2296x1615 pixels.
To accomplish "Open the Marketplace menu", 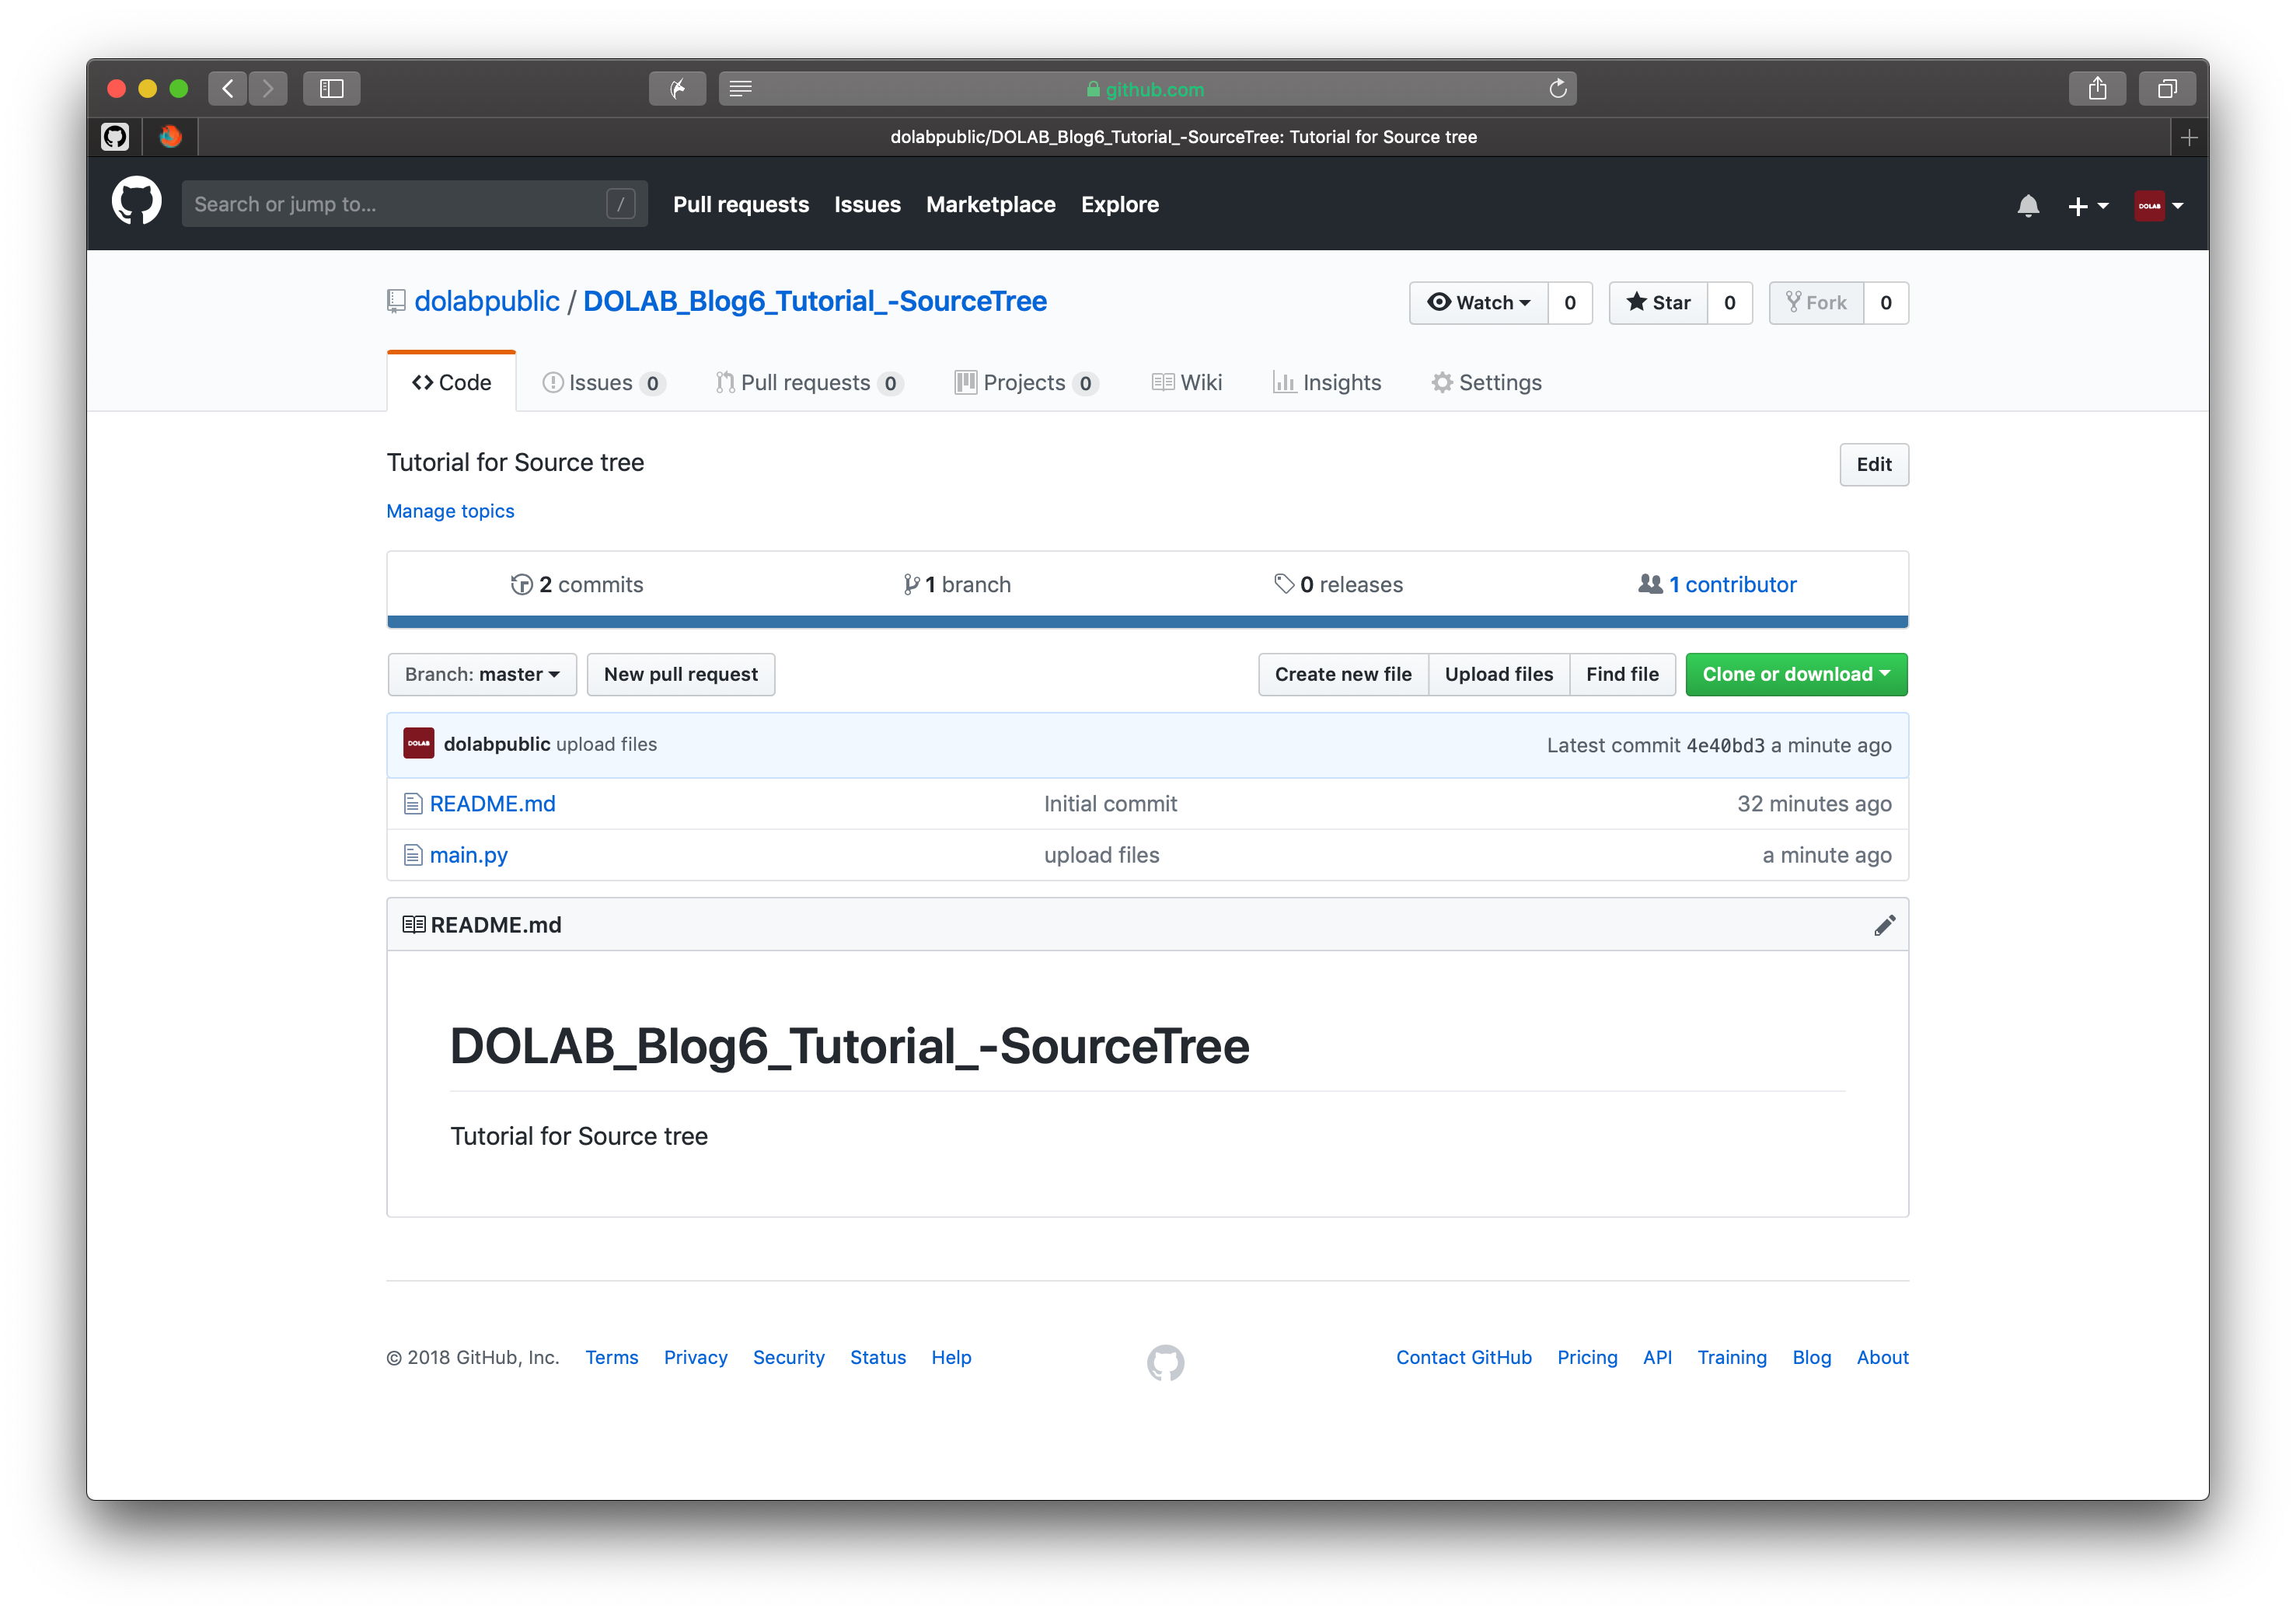I will pos(990,204).
